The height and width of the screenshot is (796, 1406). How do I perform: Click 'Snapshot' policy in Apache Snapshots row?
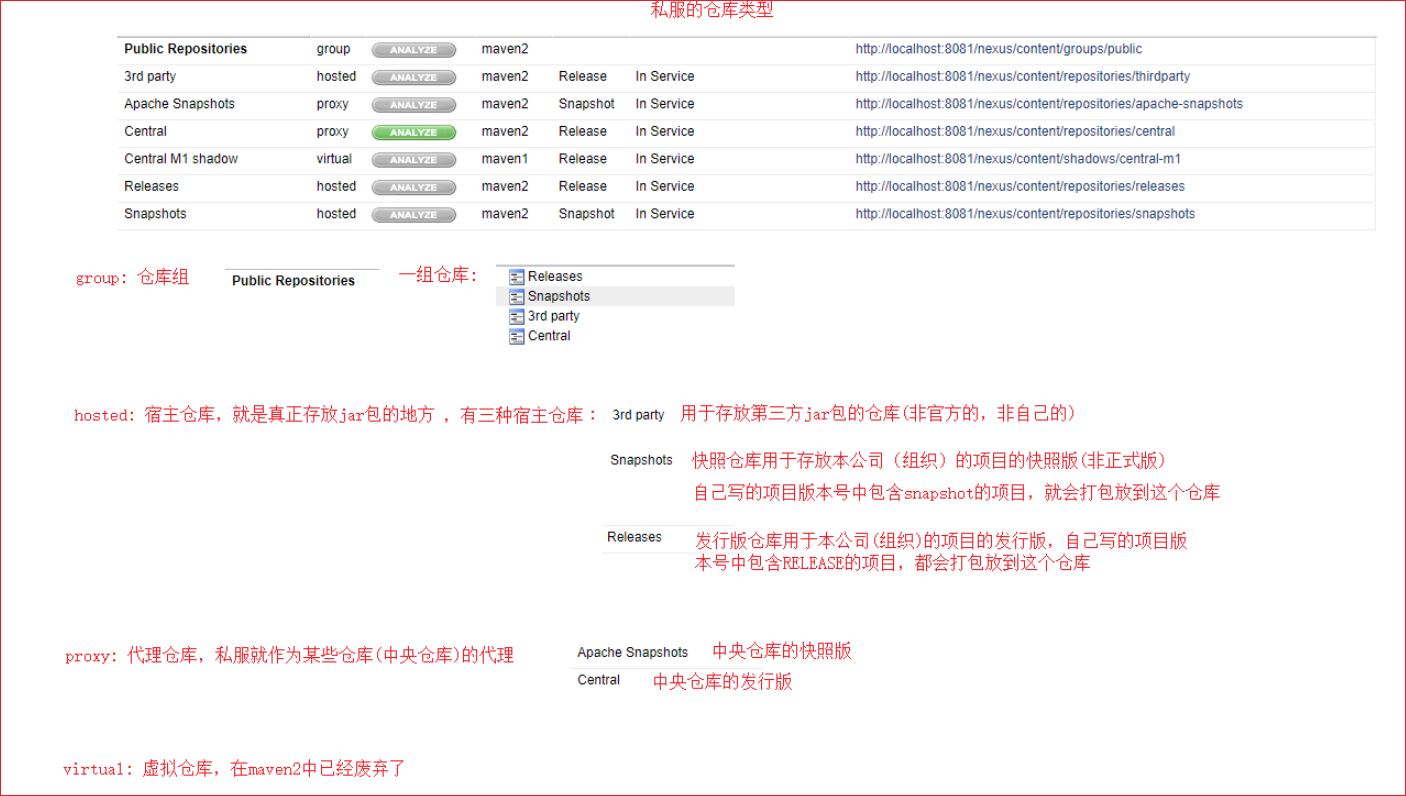click(586, 104)
